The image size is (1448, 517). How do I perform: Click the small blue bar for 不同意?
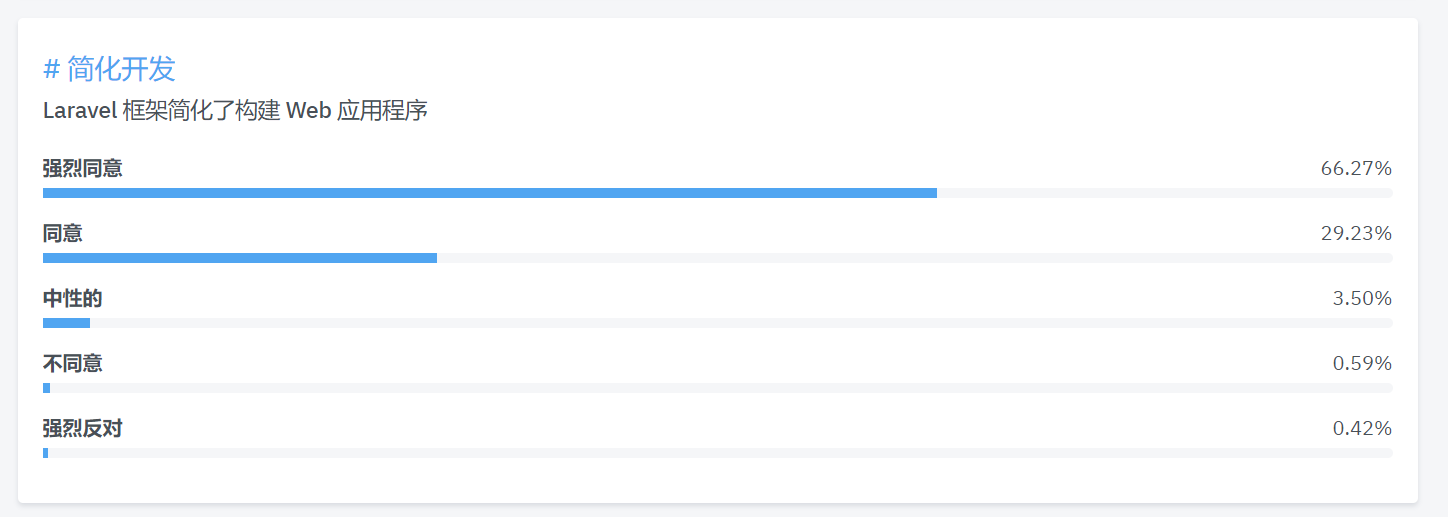[x=46, y=388]
